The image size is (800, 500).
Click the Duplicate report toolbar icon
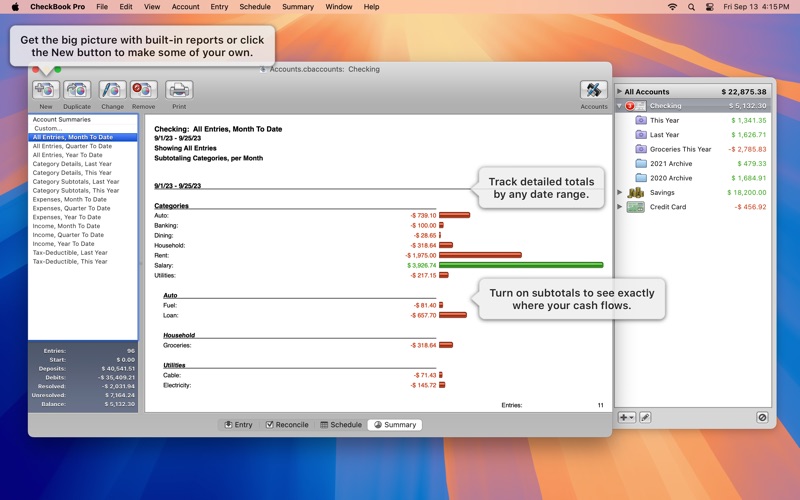(77, 90)
